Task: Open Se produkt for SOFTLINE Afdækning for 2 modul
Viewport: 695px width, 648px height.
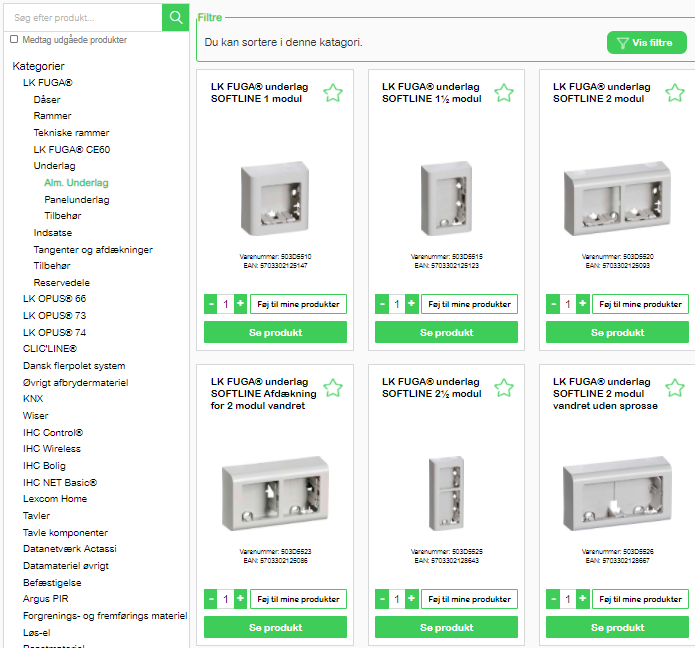Action: coord(275,627)
